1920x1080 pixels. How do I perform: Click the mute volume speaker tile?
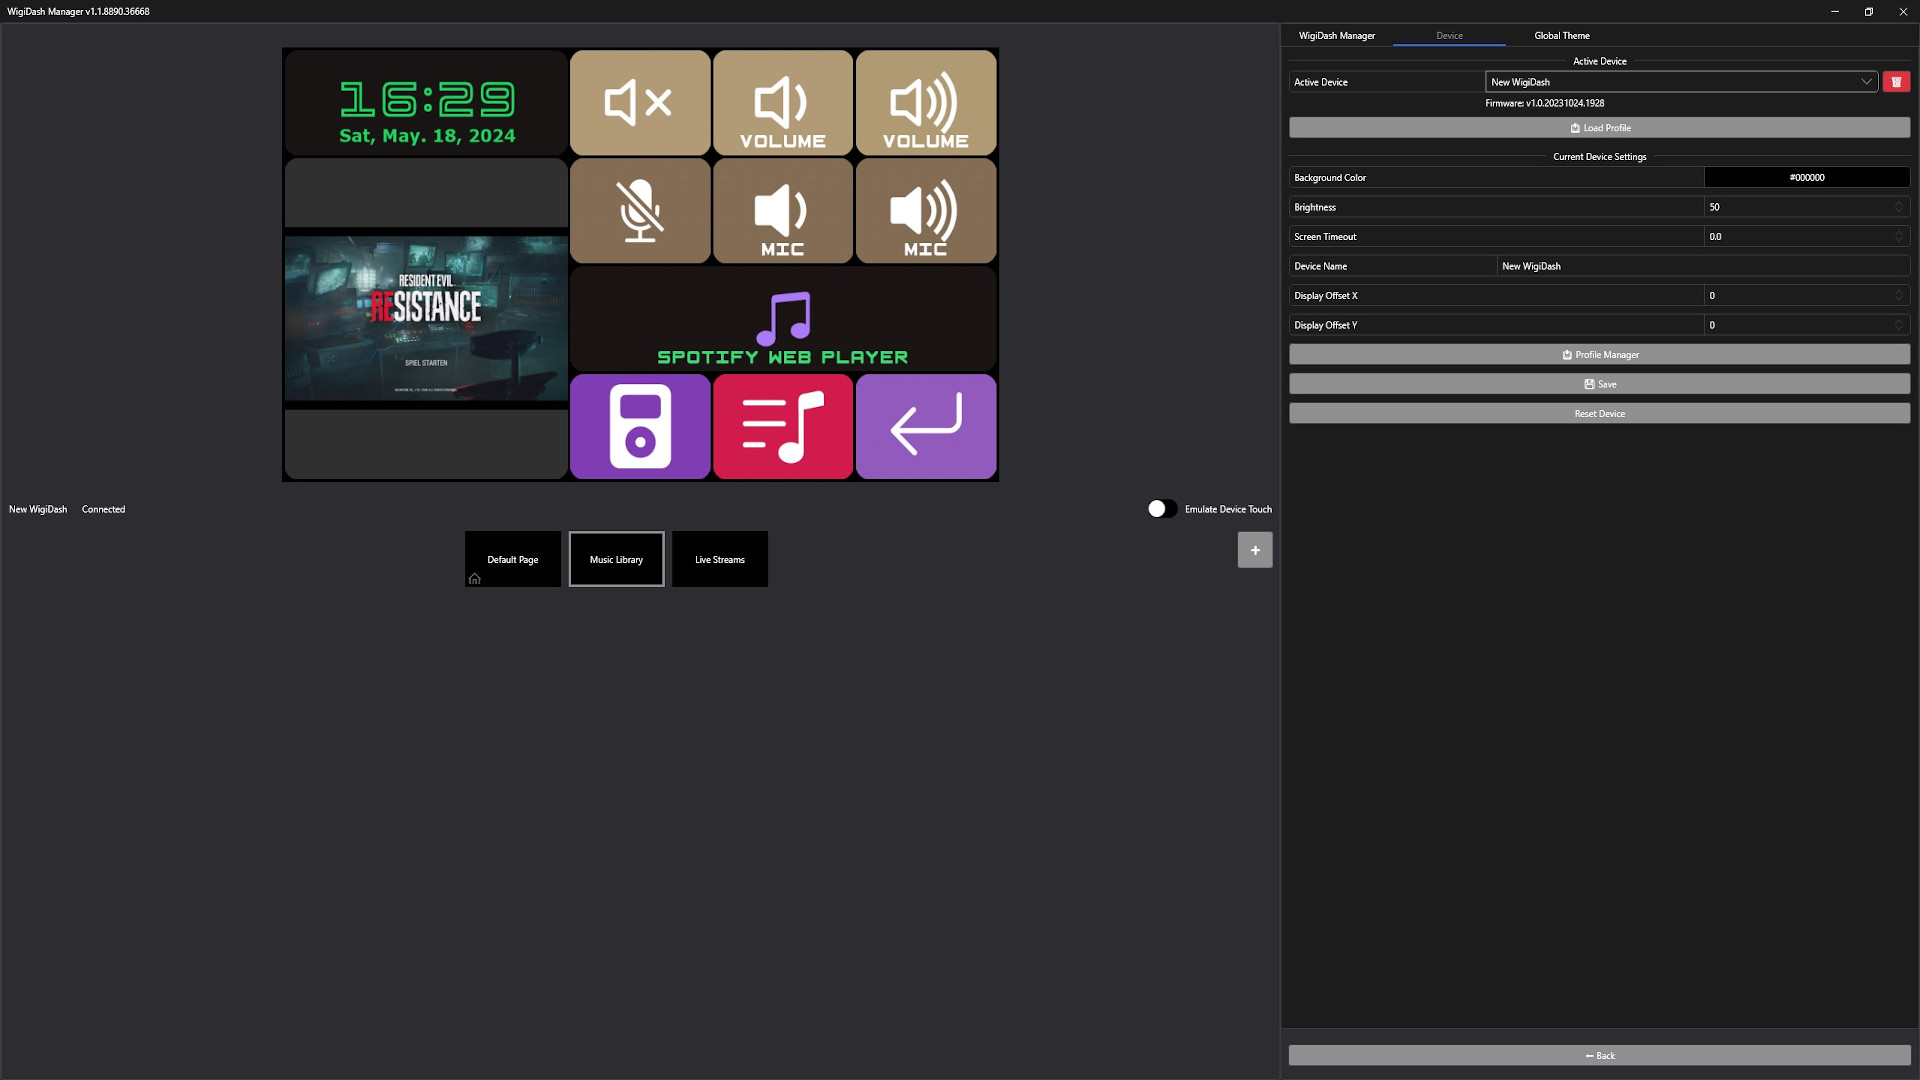(640, 103)
